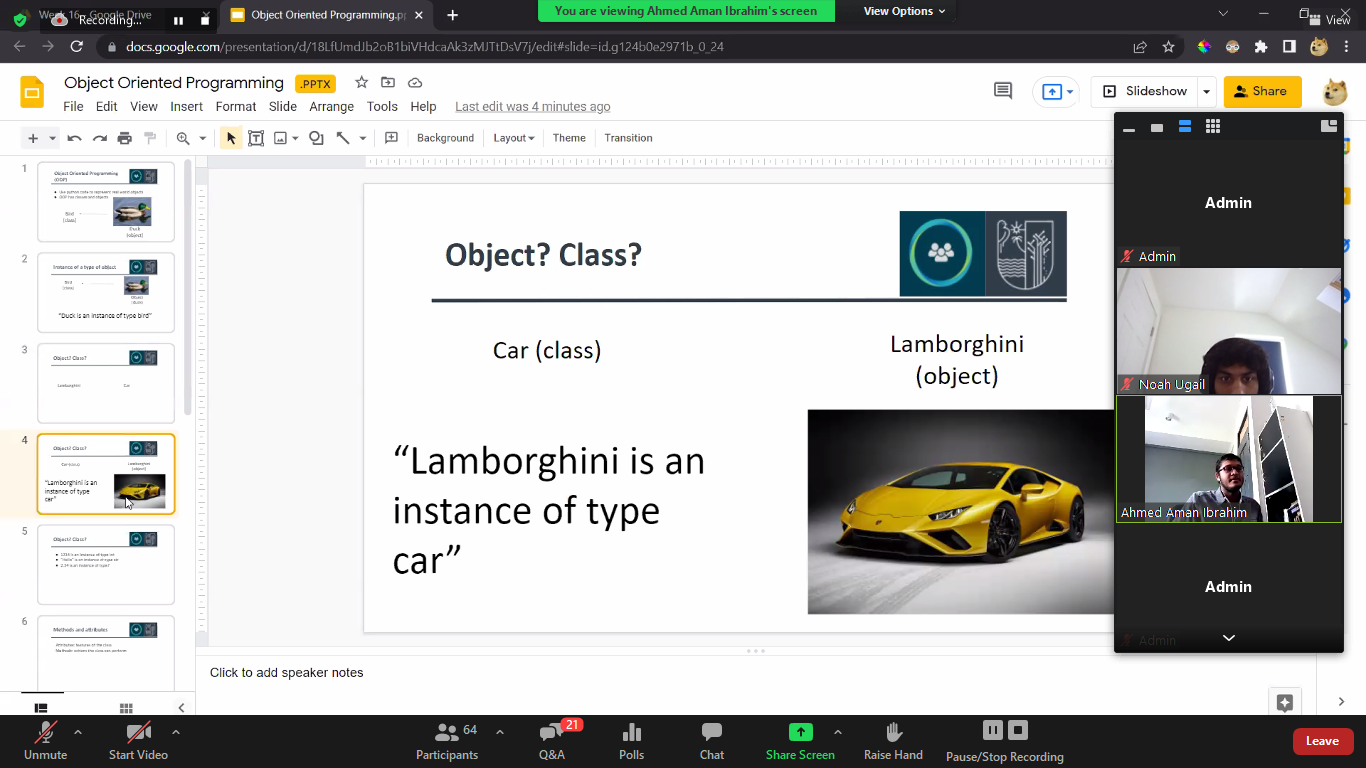Click the Google Slides home logo
The height and width of the screenshot is (768, 1366).
pyautogui.click(x=32, y=92)
